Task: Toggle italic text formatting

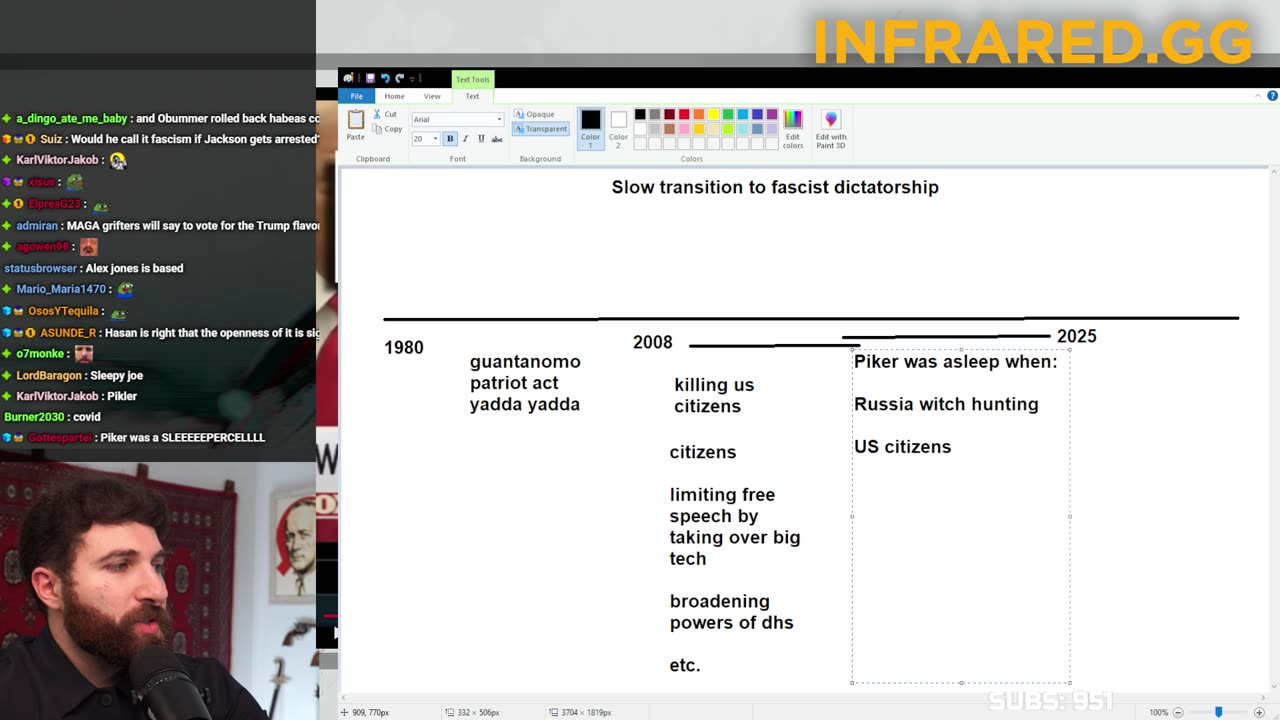Action: click(x=465, y=139)
